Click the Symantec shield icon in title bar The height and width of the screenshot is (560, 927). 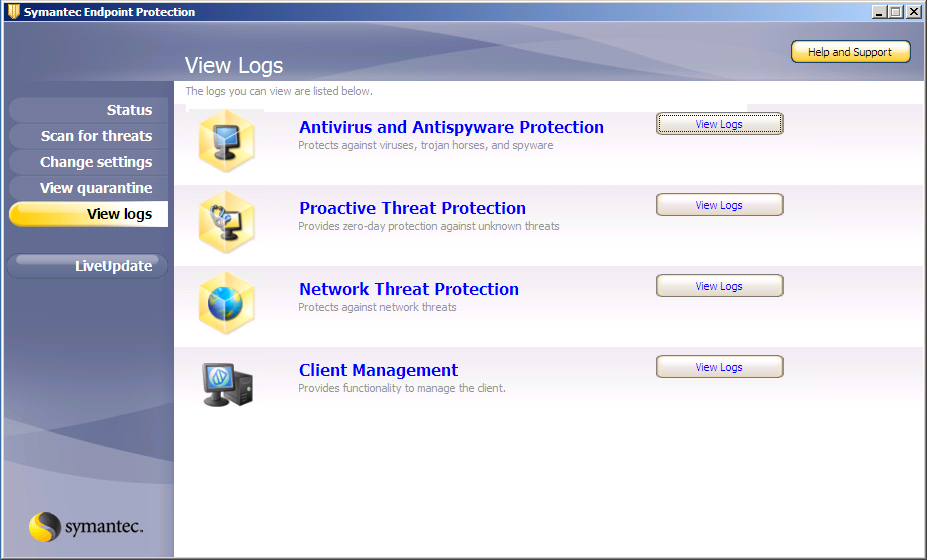14,12
